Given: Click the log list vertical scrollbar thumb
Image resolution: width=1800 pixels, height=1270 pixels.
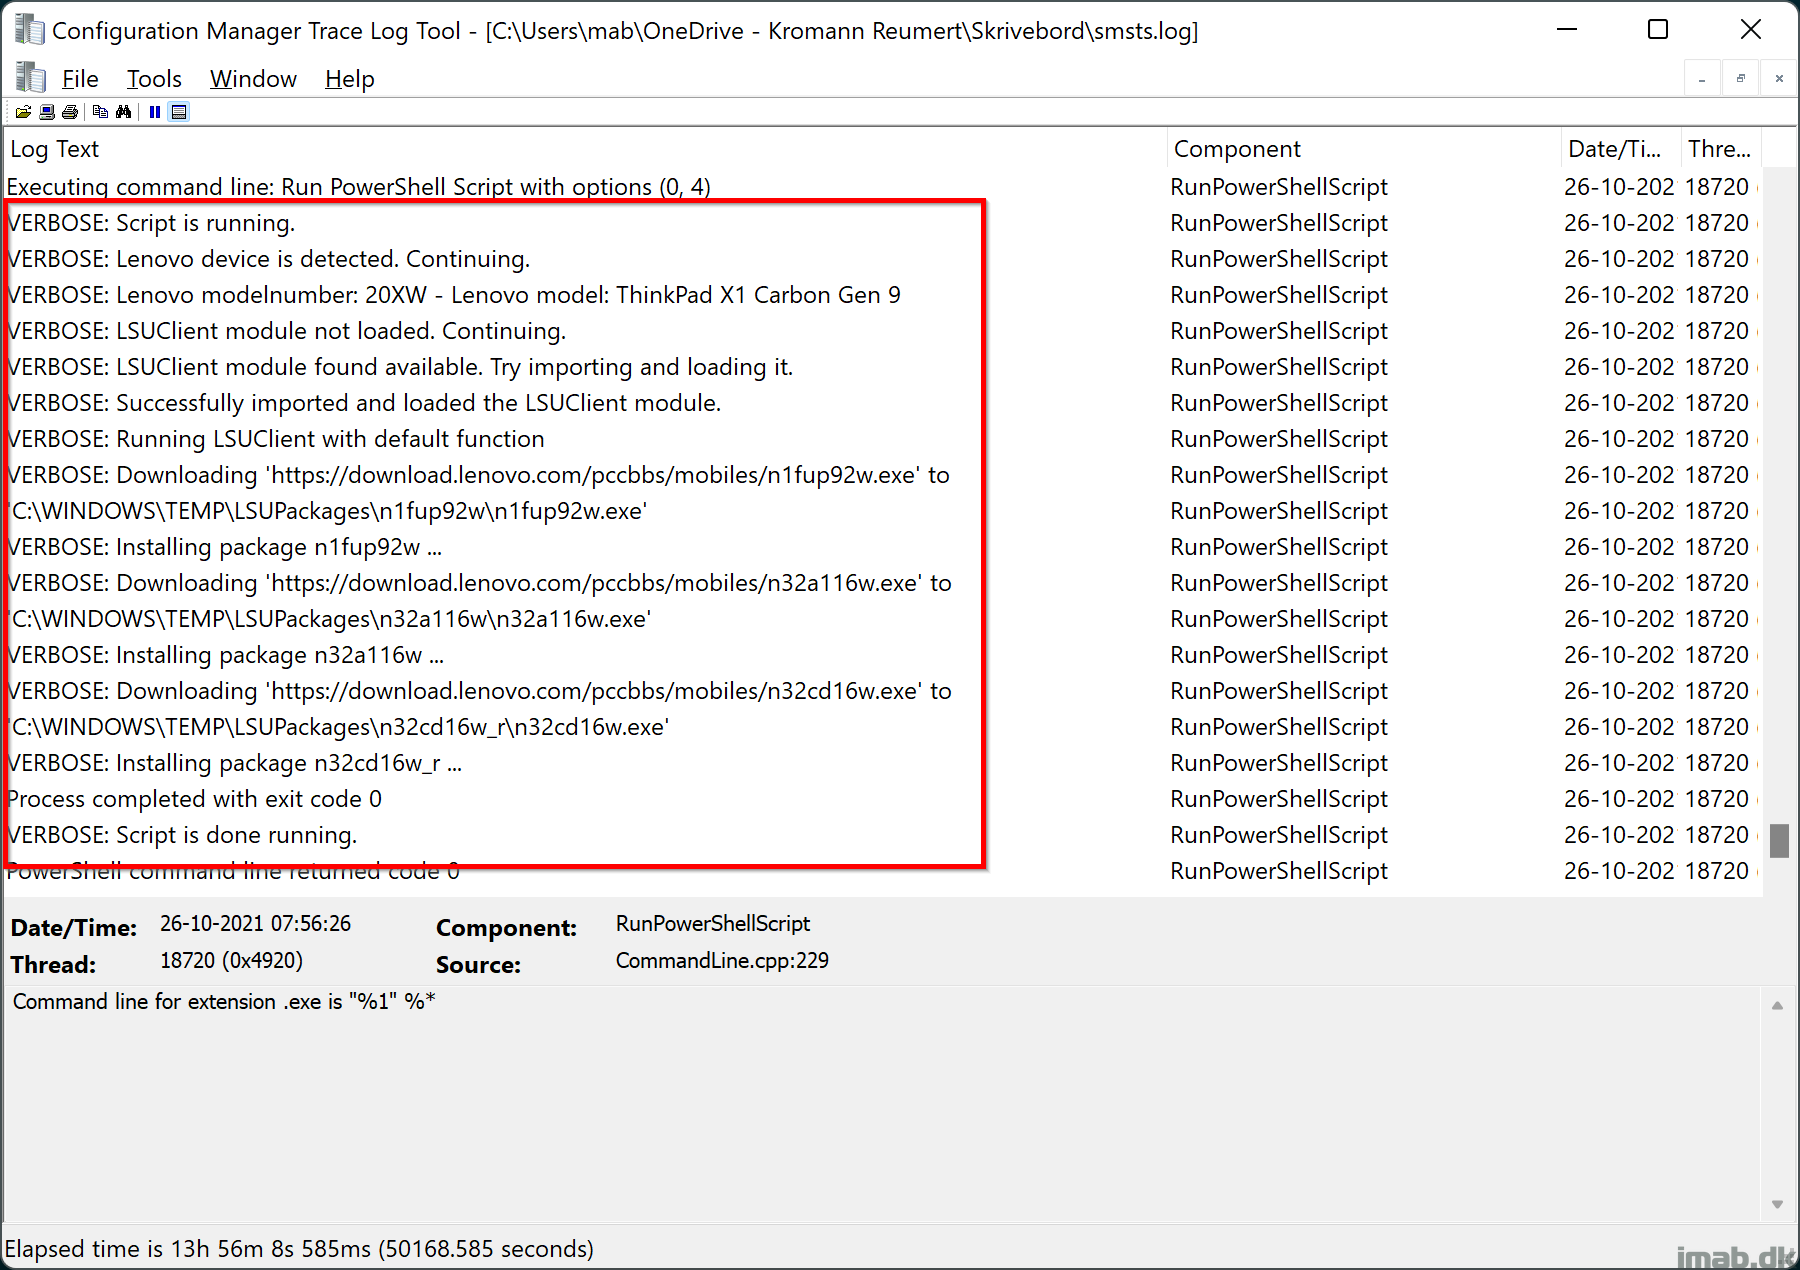Looking at the screenshot, I should click(x=1779, y=841).
